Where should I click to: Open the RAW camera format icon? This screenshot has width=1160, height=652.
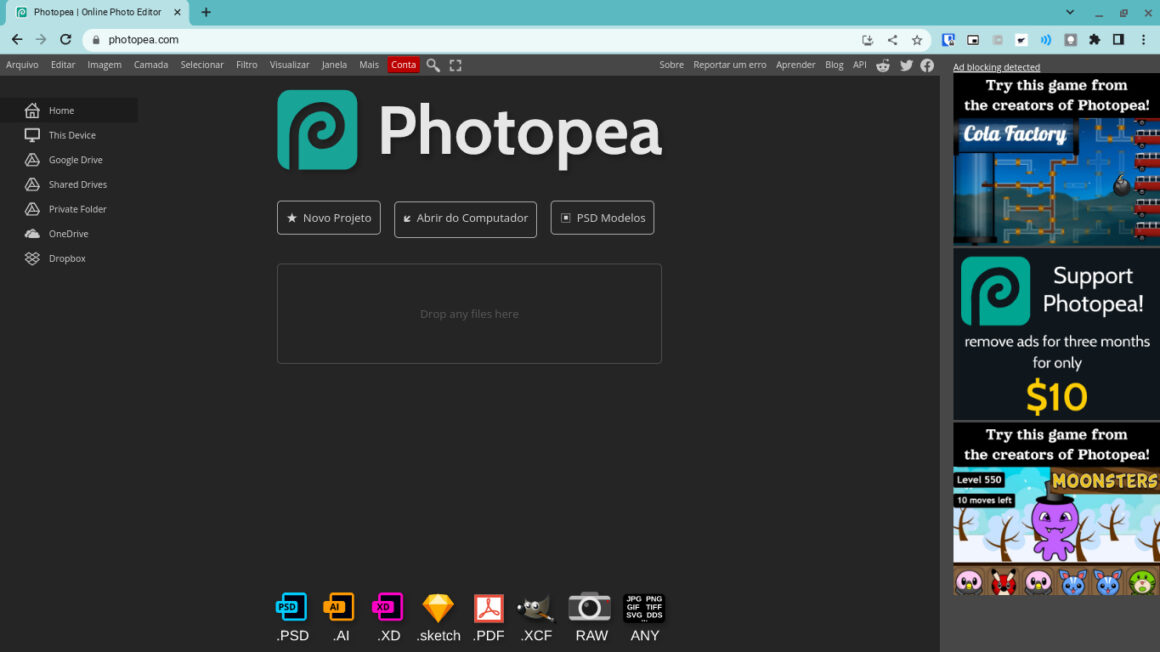[x=590, y=607]
